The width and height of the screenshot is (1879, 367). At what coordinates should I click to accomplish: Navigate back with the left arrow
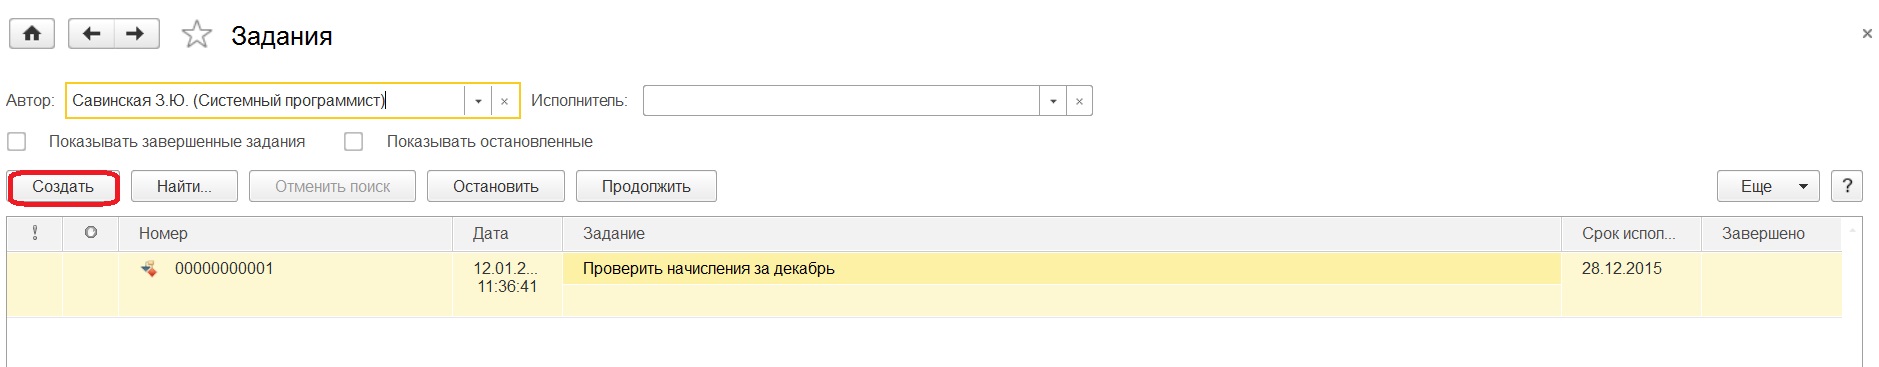tap(91, 34)
